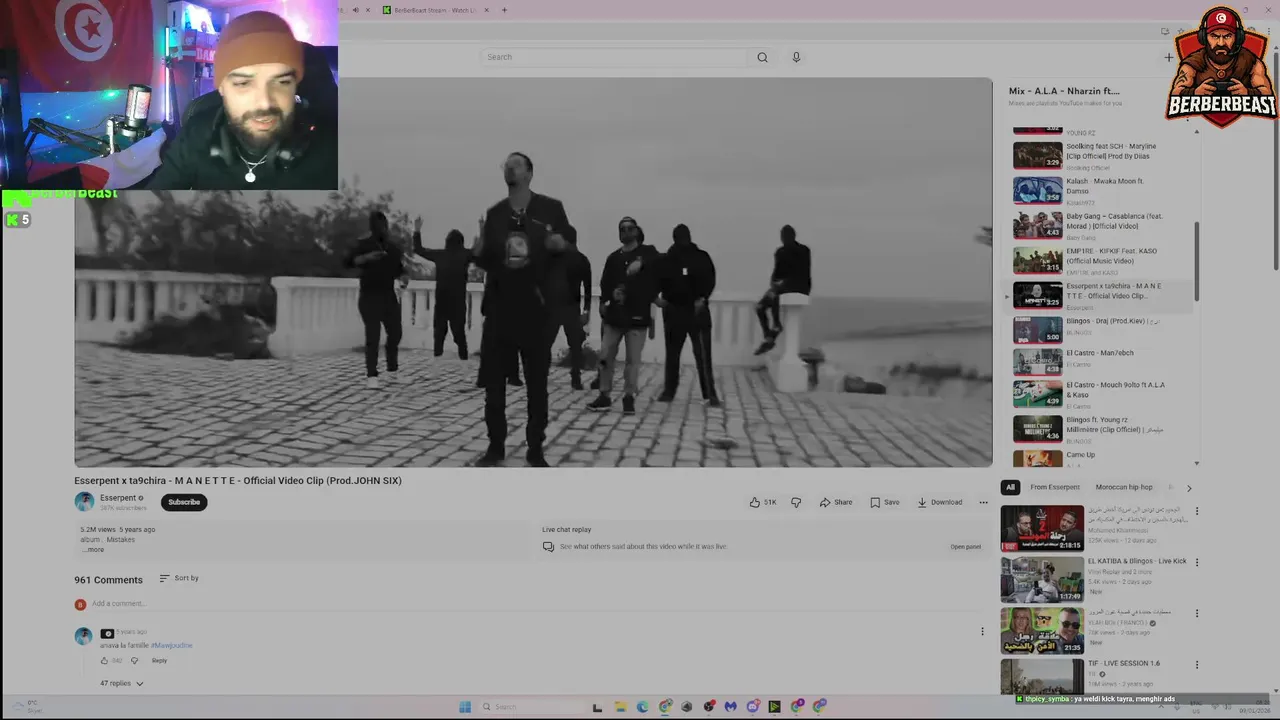The image size is (1280, 720).
Task: Select the All filter chip
Action: [1010, 487]
